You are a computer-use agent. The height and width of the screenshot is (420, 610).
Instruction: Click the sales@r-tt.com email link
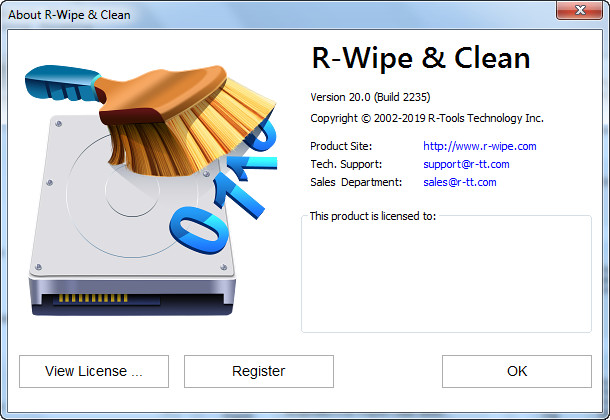459,182
